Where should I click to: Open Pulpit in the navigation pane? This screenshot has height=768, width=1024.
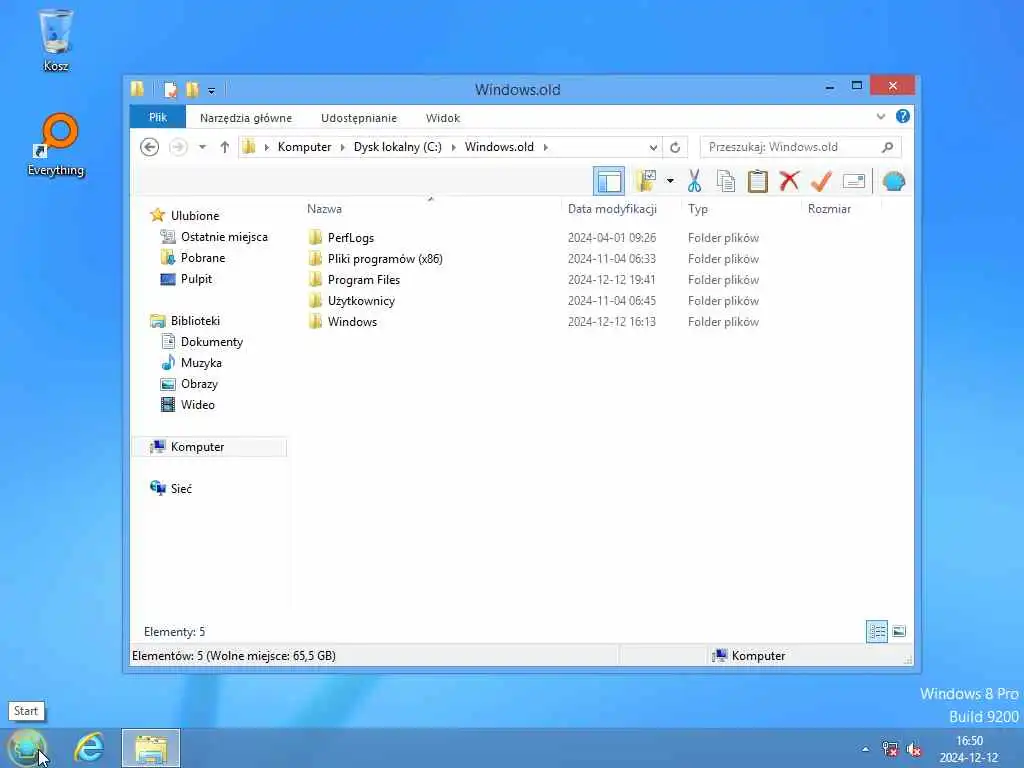(196, 279)
